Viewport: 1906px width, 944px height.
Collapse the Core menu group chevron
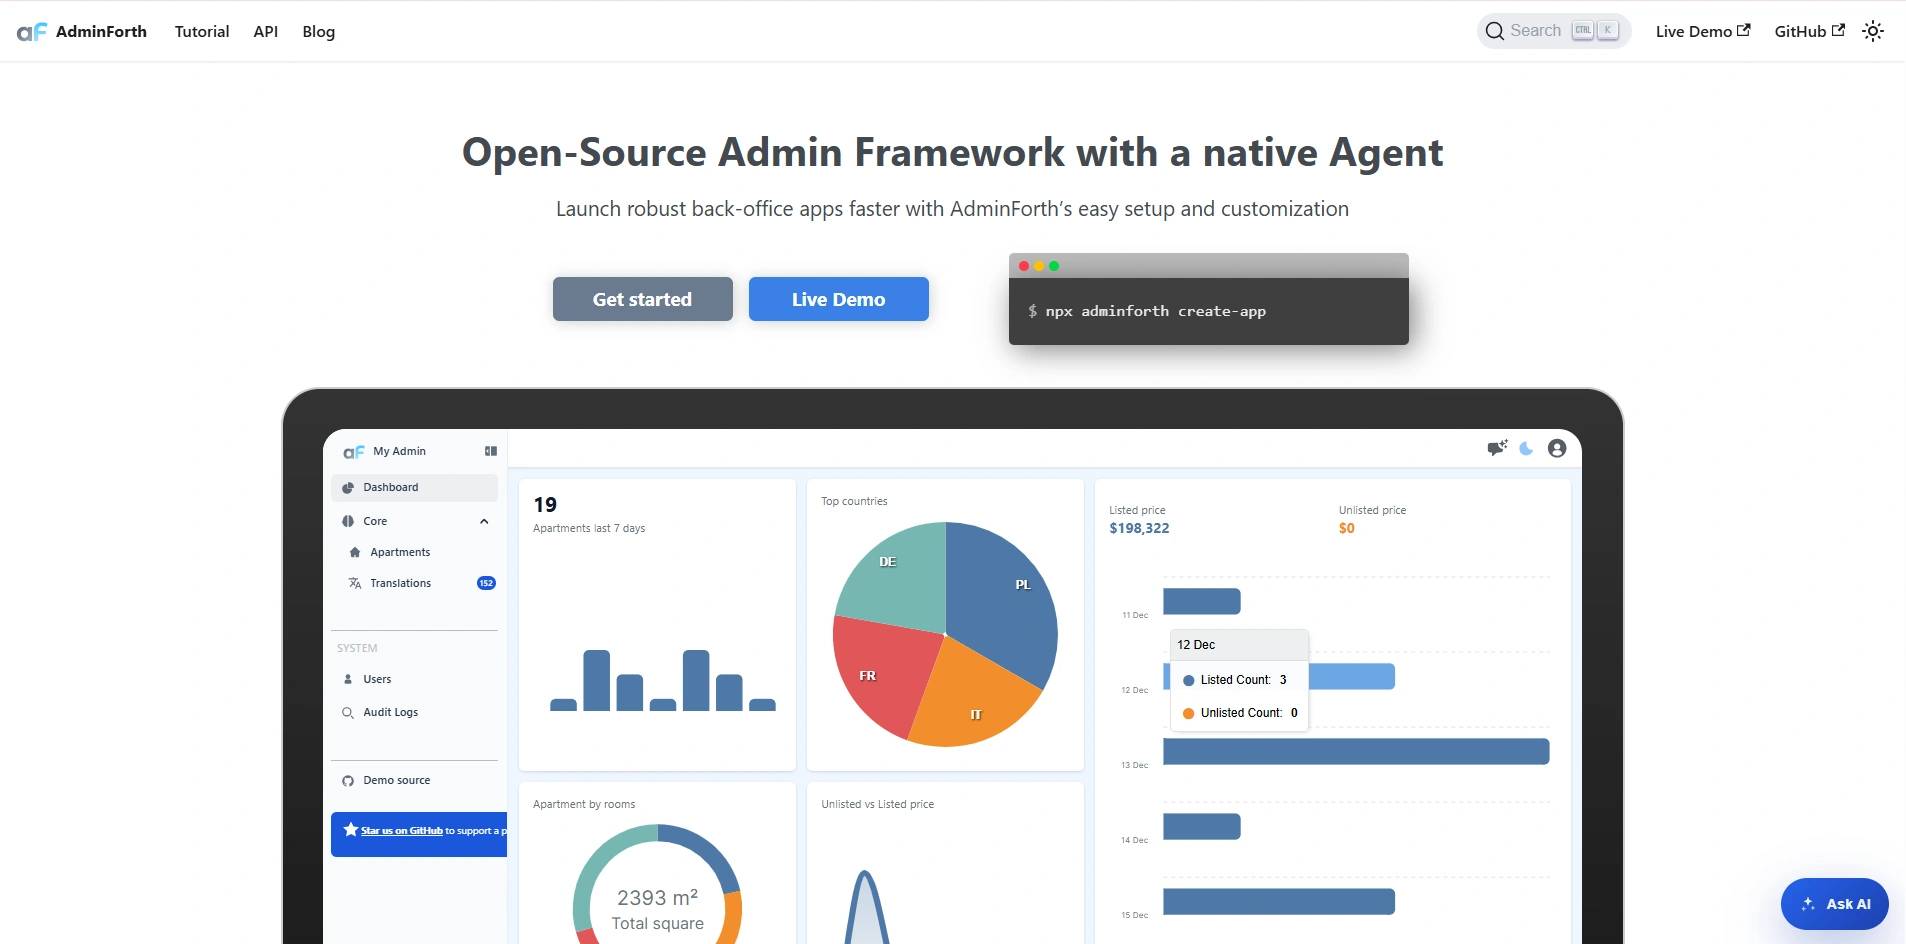(484, 521)
